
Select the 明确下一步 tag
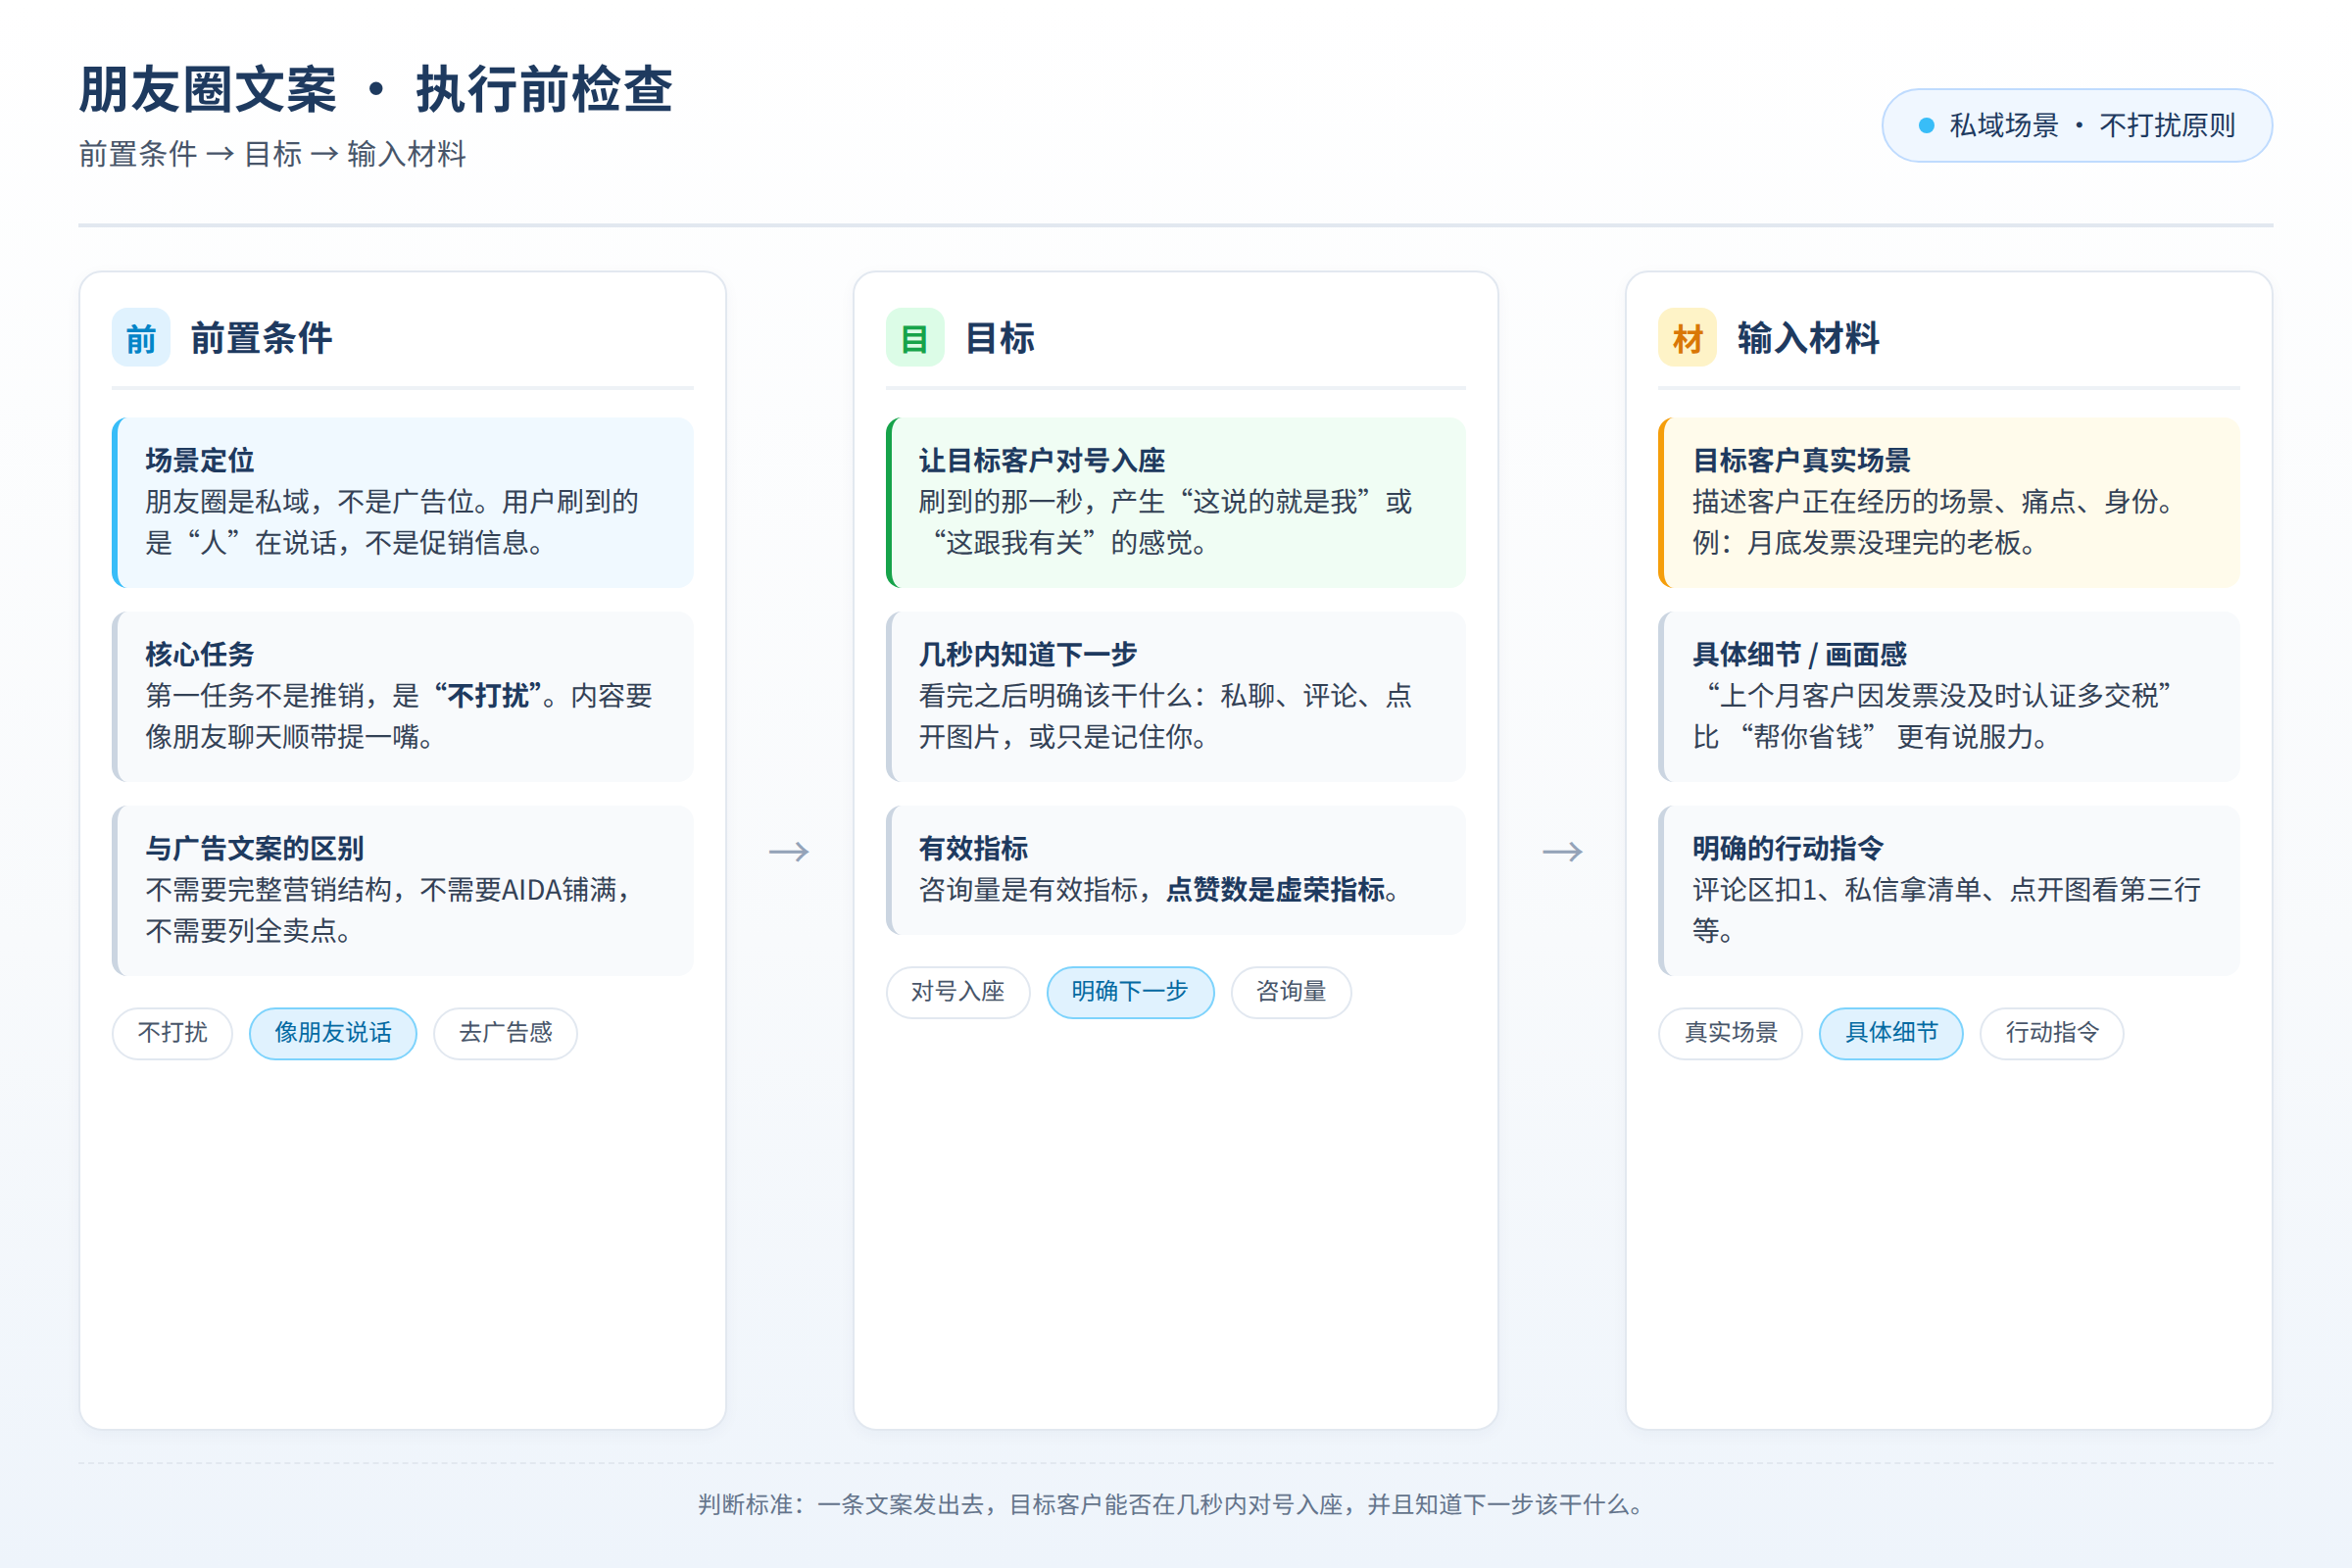tap(1130, 992)
